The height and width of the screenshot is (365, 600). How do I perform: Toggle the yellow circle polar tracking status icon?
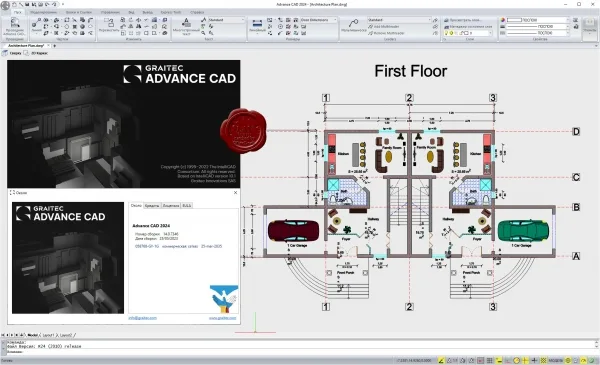tap(517, 360)
